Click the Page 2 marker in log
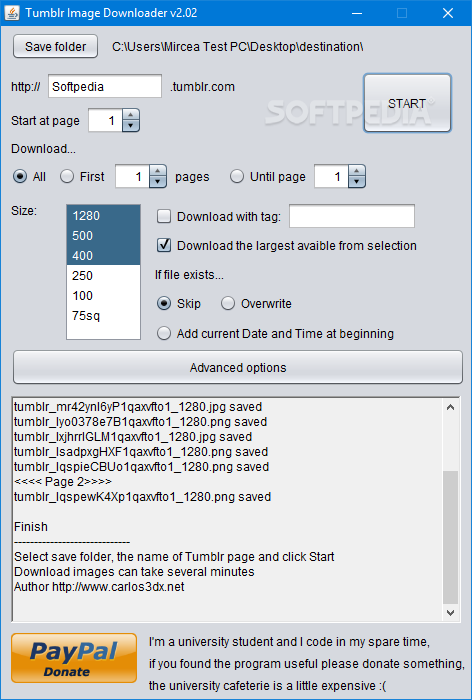 63,482
